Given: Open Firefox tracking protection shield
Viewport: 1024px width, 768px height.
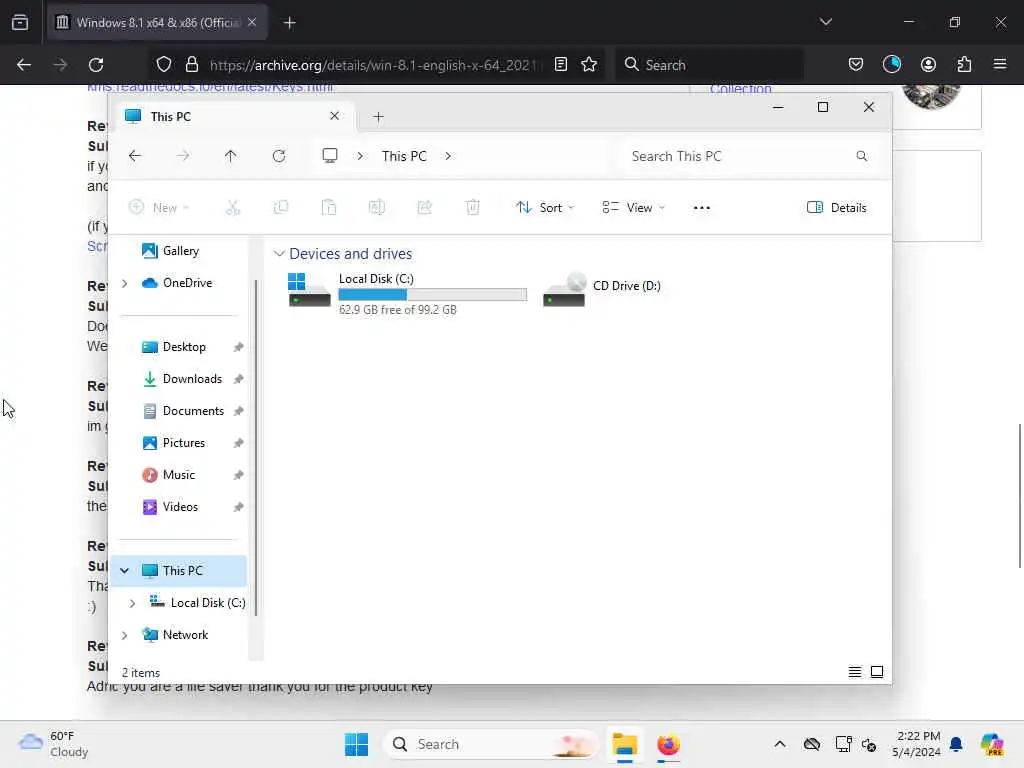Looking at the screenshot, I should pyautogui.click(x=164, y=65).
